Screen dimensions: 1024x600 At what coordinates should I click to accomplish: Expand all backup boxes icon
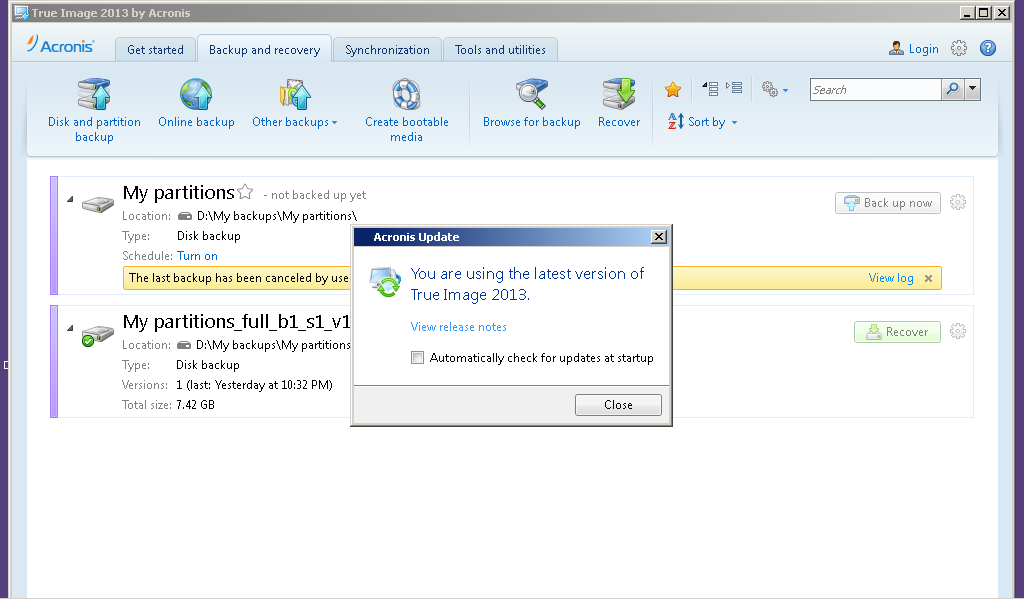734,87
